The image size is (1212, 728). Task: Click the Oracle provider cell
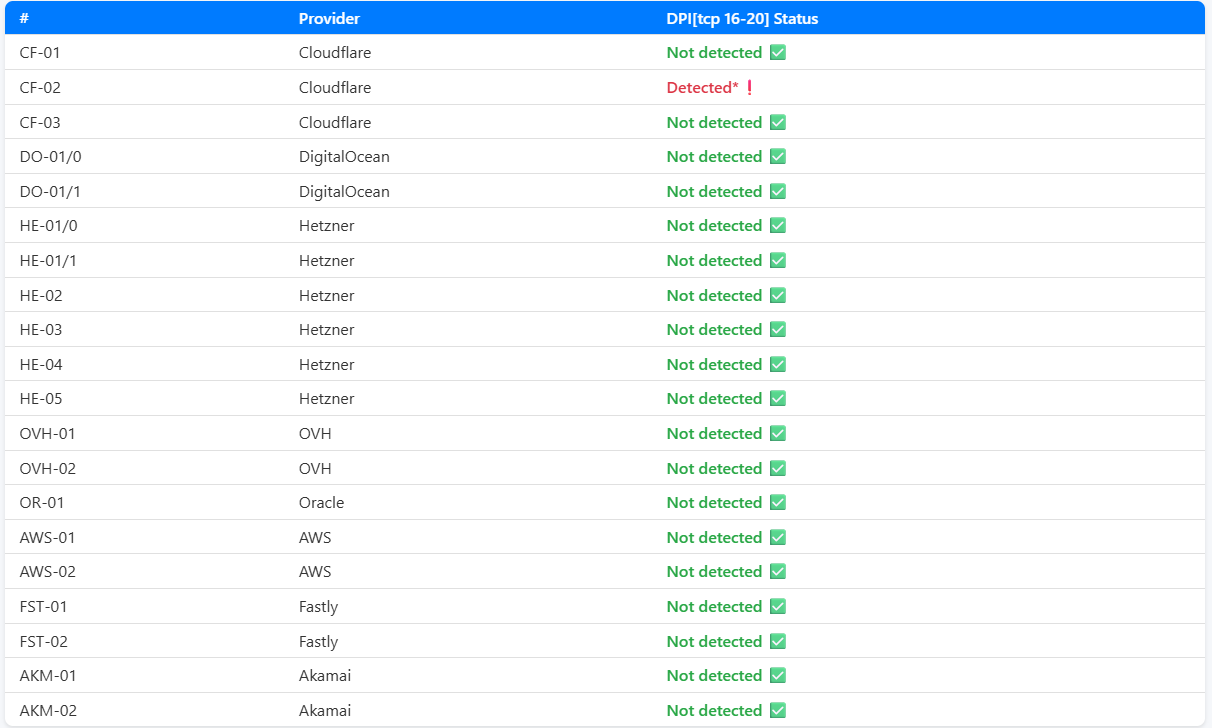pyautogui.click(x=321, y=503)
